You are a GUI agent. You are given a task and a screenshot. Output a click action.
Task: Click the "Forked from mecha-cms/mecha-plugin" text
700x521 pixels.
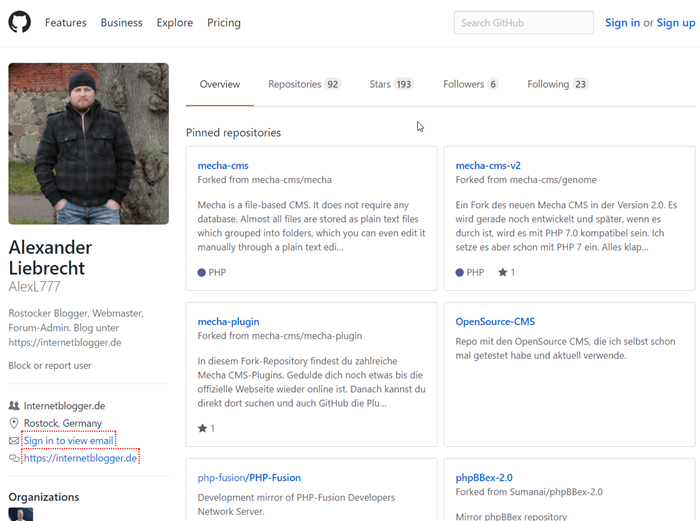280,336
